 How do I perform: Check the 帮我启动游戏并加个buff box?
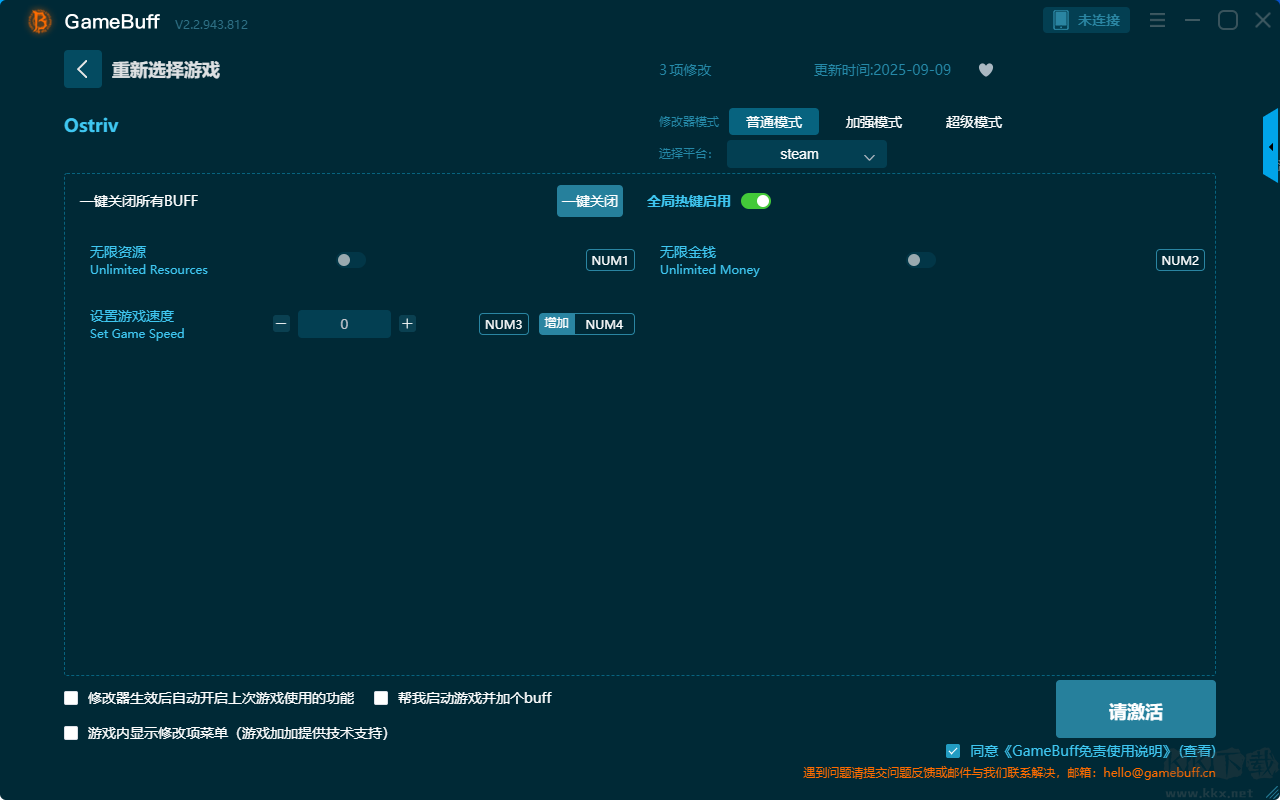click(381, 698)
